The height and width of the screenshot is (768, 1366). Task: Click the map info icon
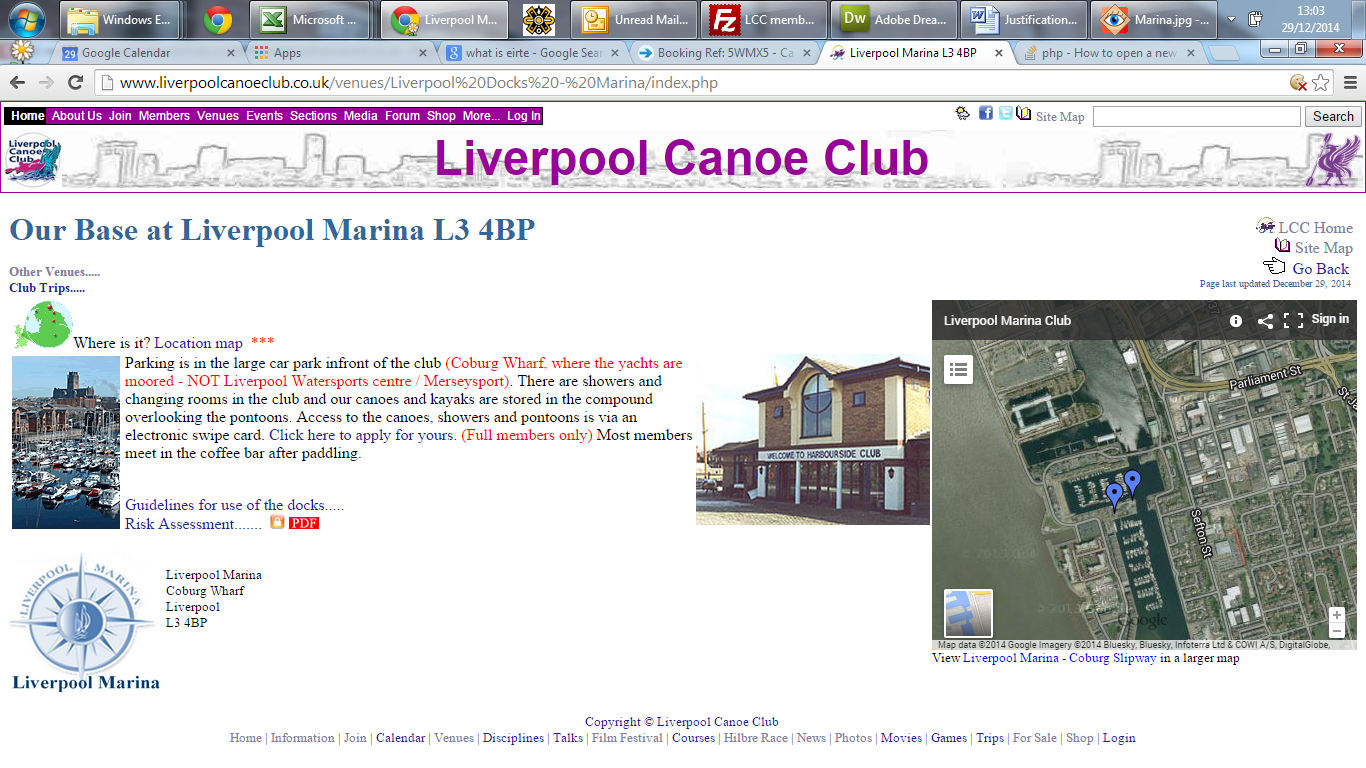tap(1236, 320)
